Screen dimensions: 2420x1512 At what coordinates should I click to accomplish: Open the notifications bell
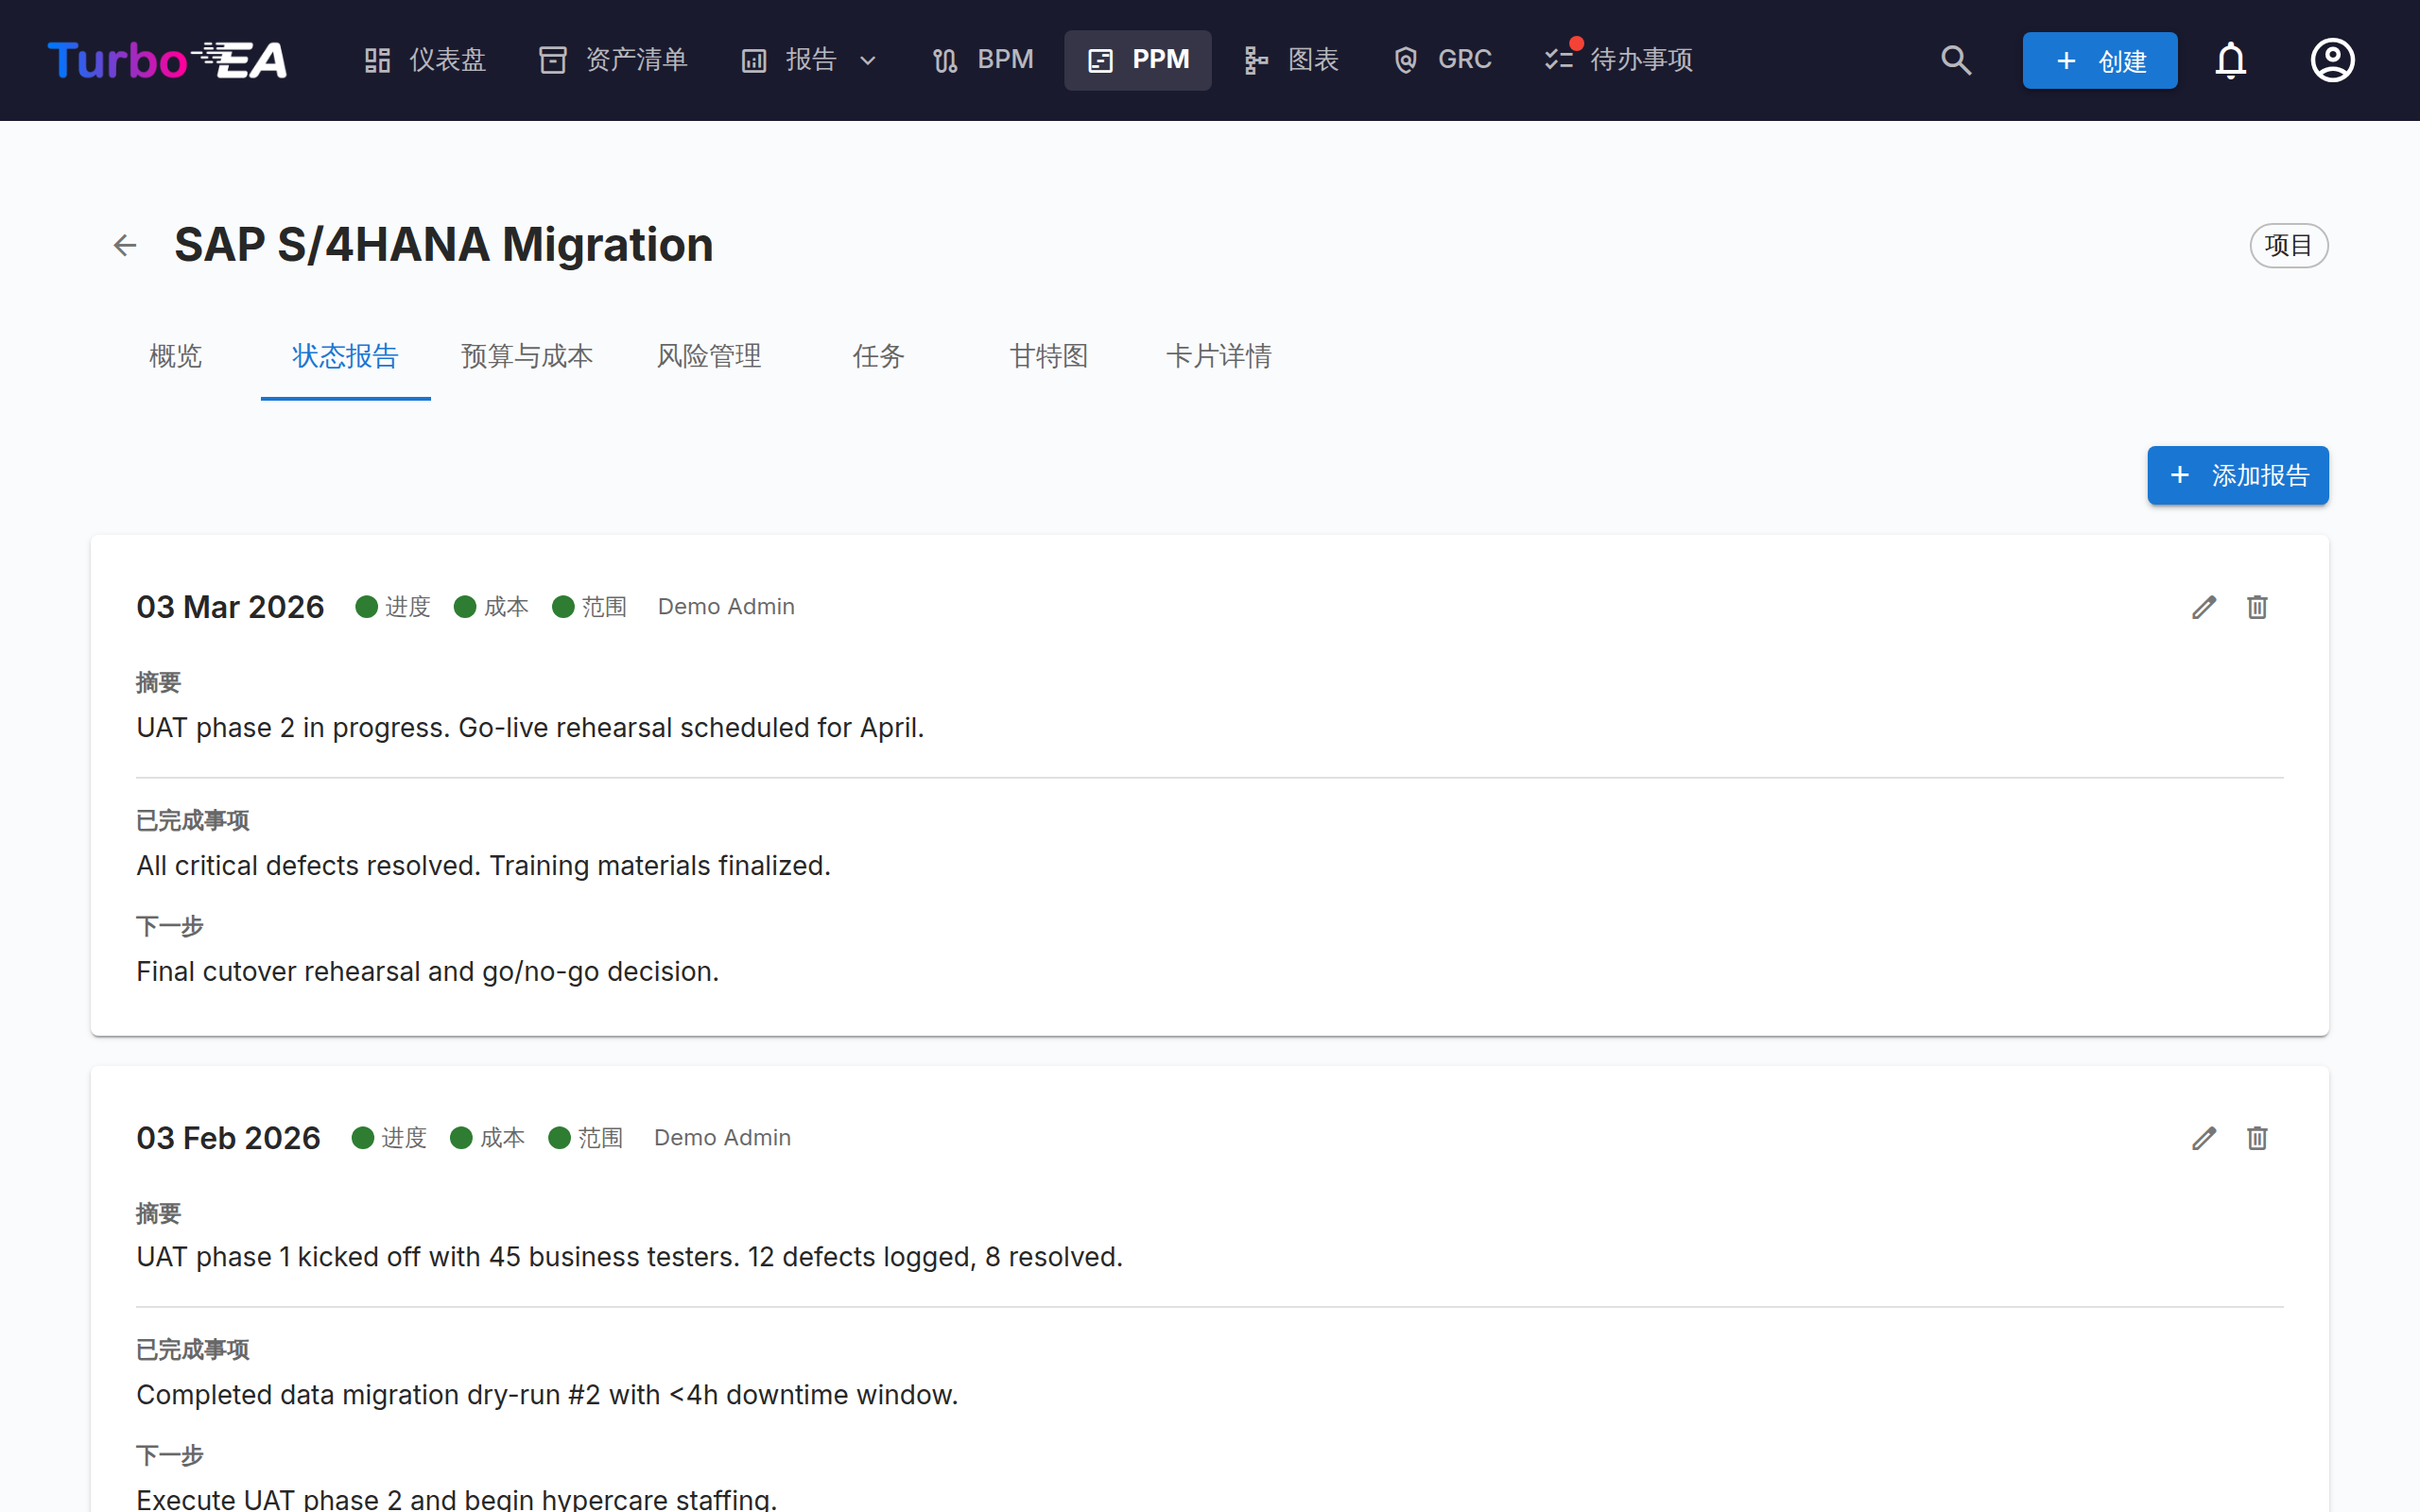point(2231,60)
